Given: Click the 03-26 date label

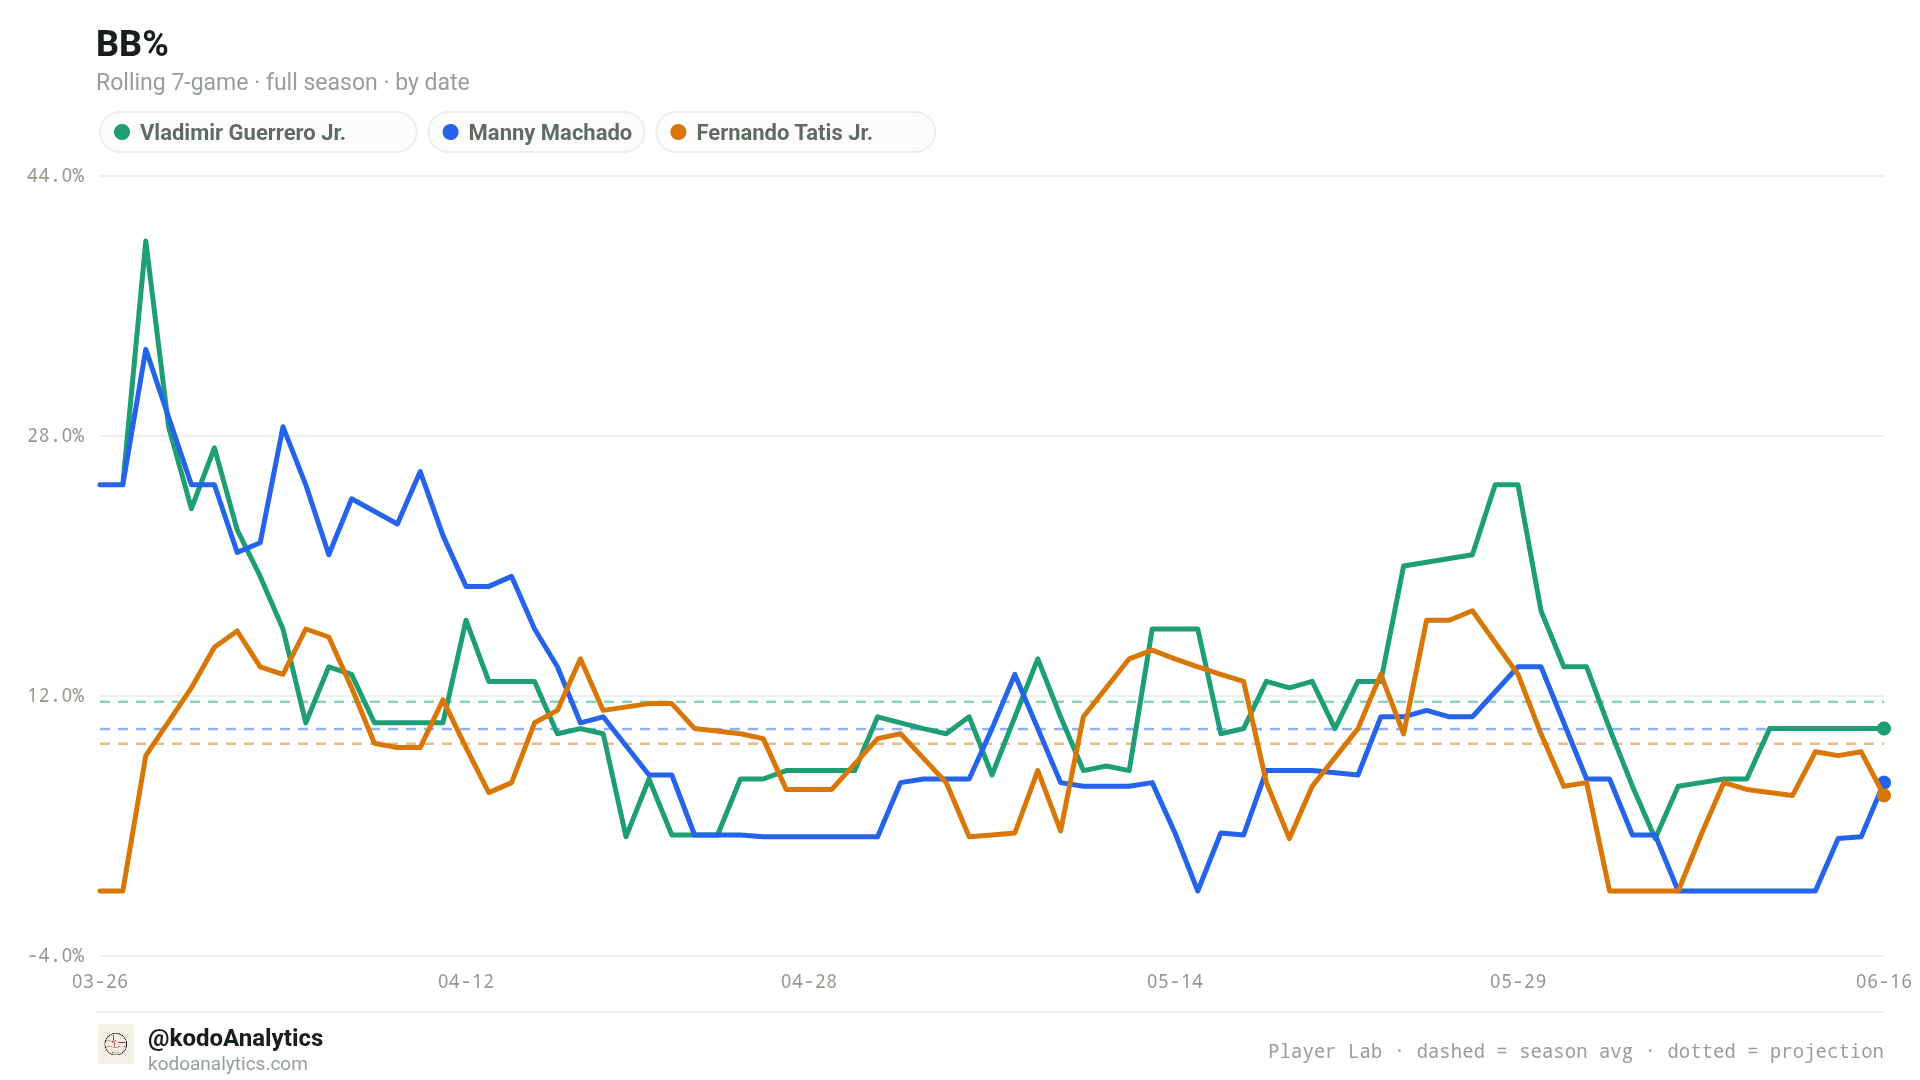Looking at the screenshot, I should pos(100,982).
